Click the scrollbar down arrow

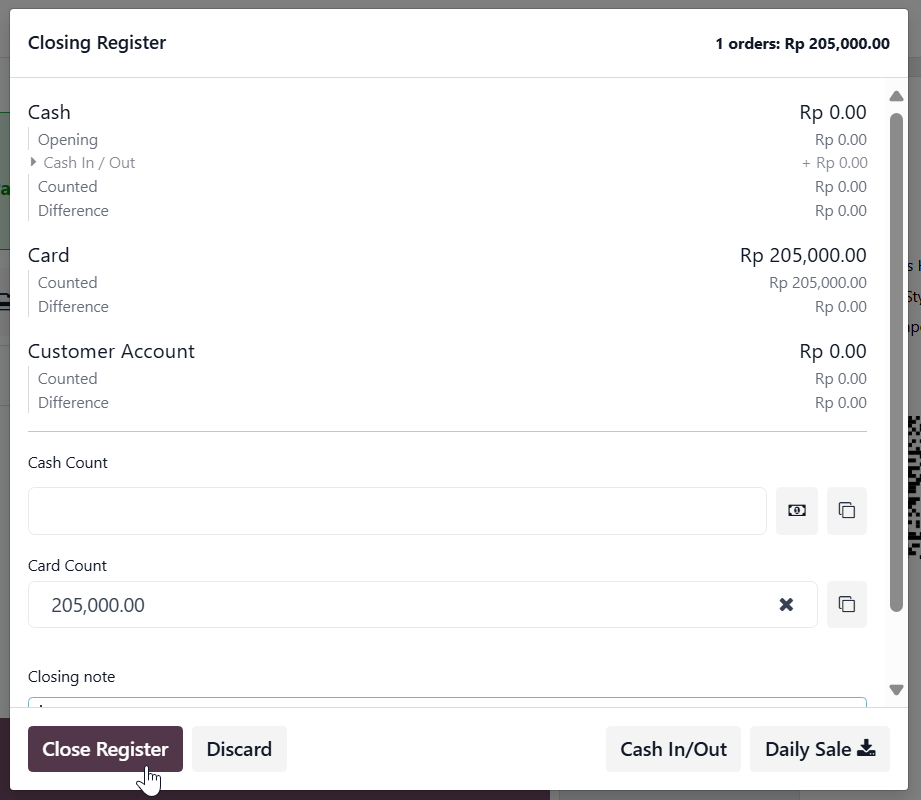[x=896, y=690]
